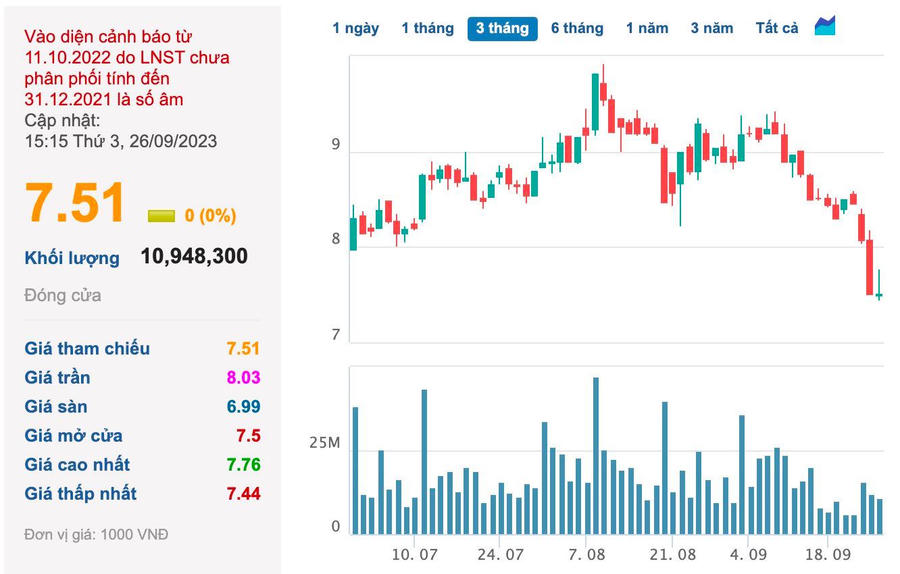The height and width of the screenshot is (574, 900).
Task: Select the active 3 tháng tab
Action: click(x=502, y=28)
